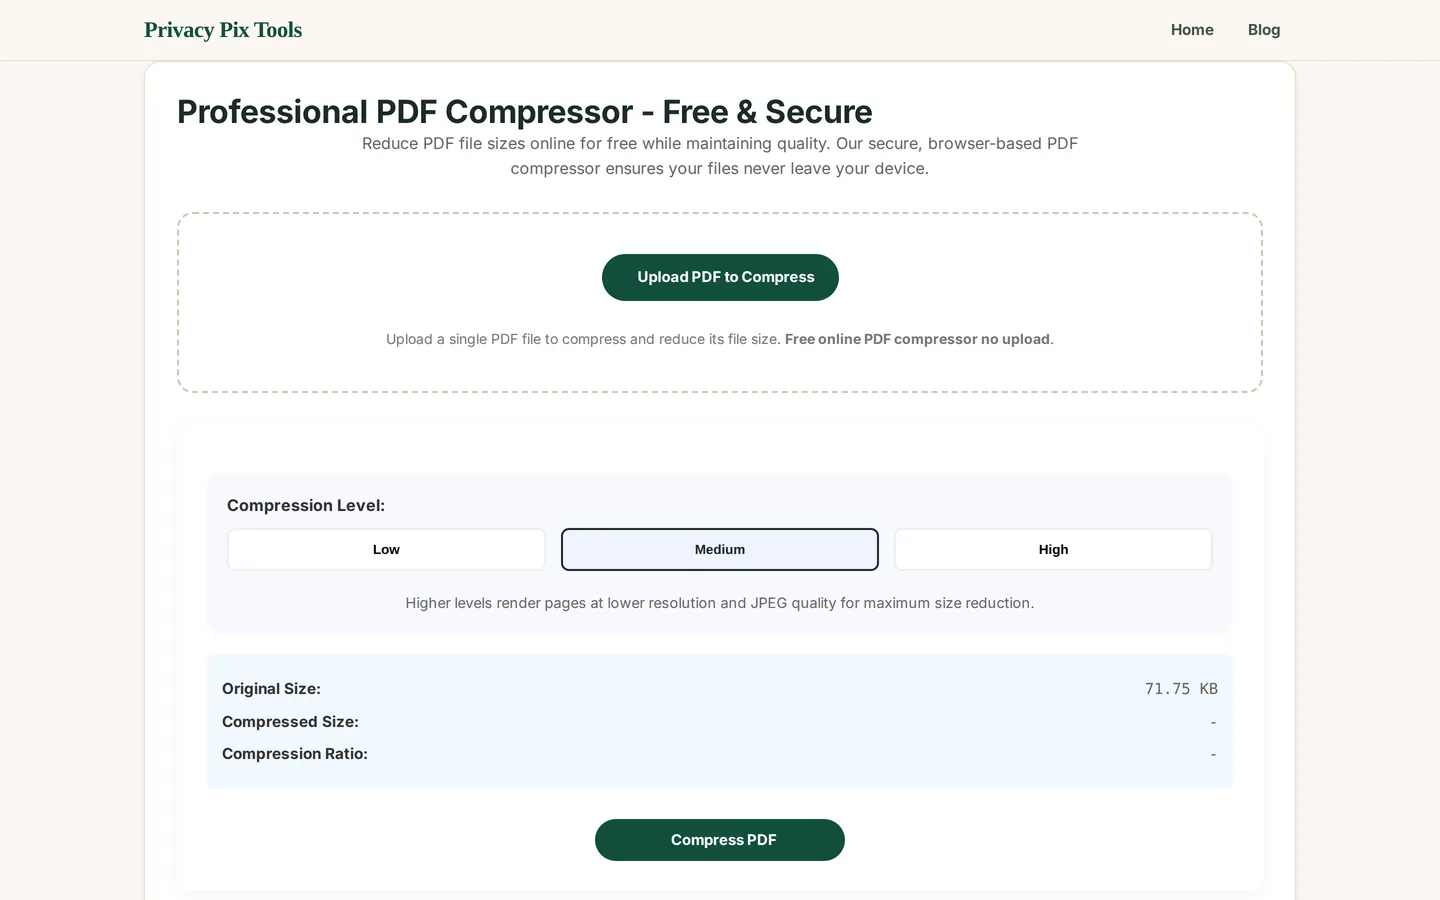Click the Original Size label
Viewport: 1440px width, 900px height.
click(271, 689)
